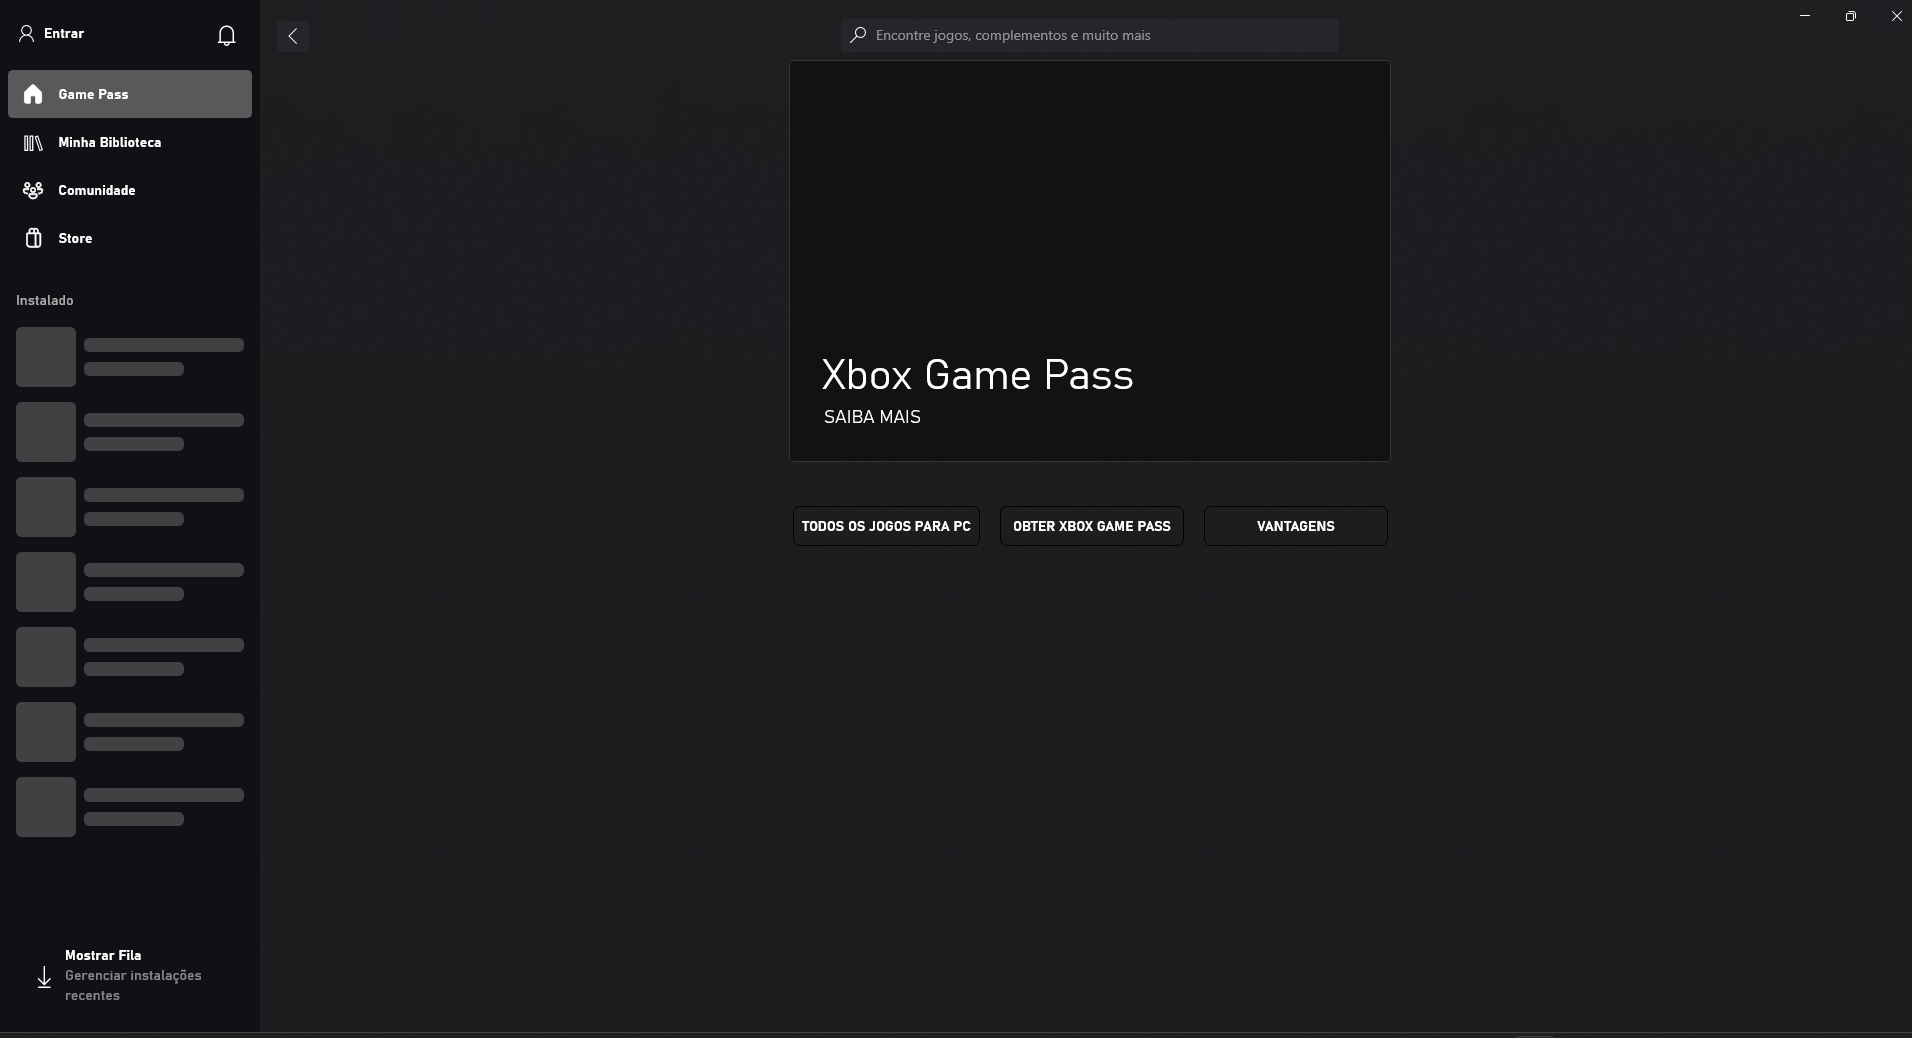
Task: Open the Store section label
Action: (75, 238)
